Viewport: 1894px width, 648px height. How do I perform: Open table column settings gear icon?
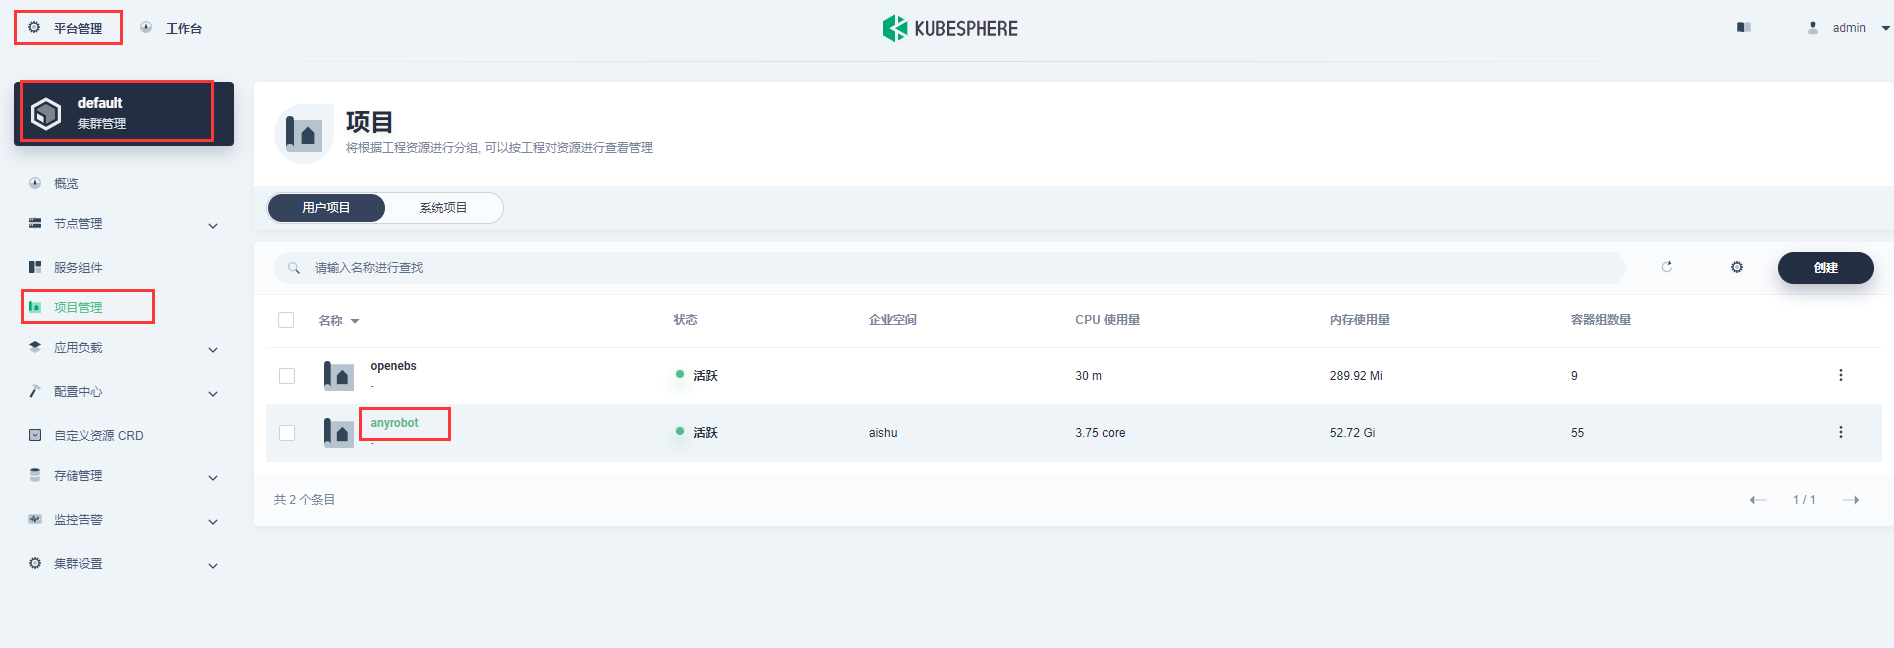[x=1737, y=267]
